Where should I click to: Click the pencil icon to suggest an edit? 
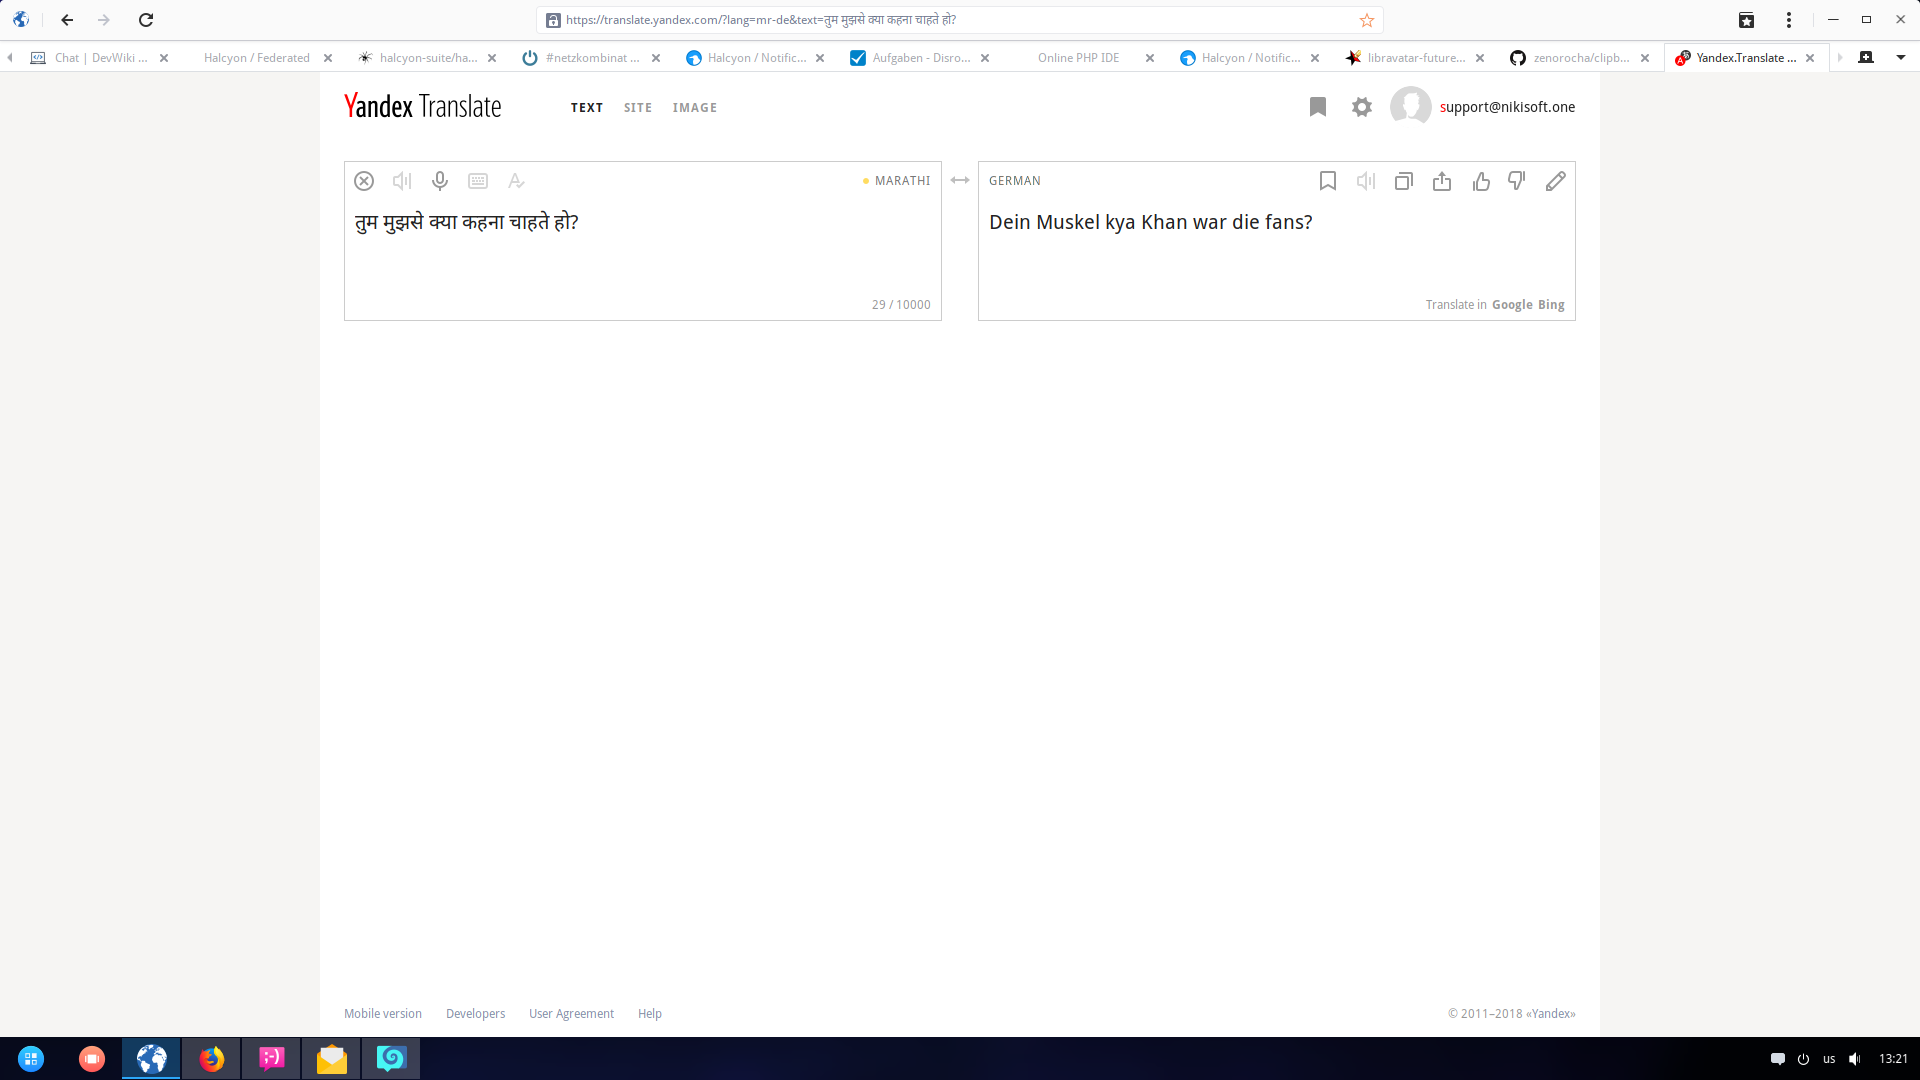[x=1556, y=181]
